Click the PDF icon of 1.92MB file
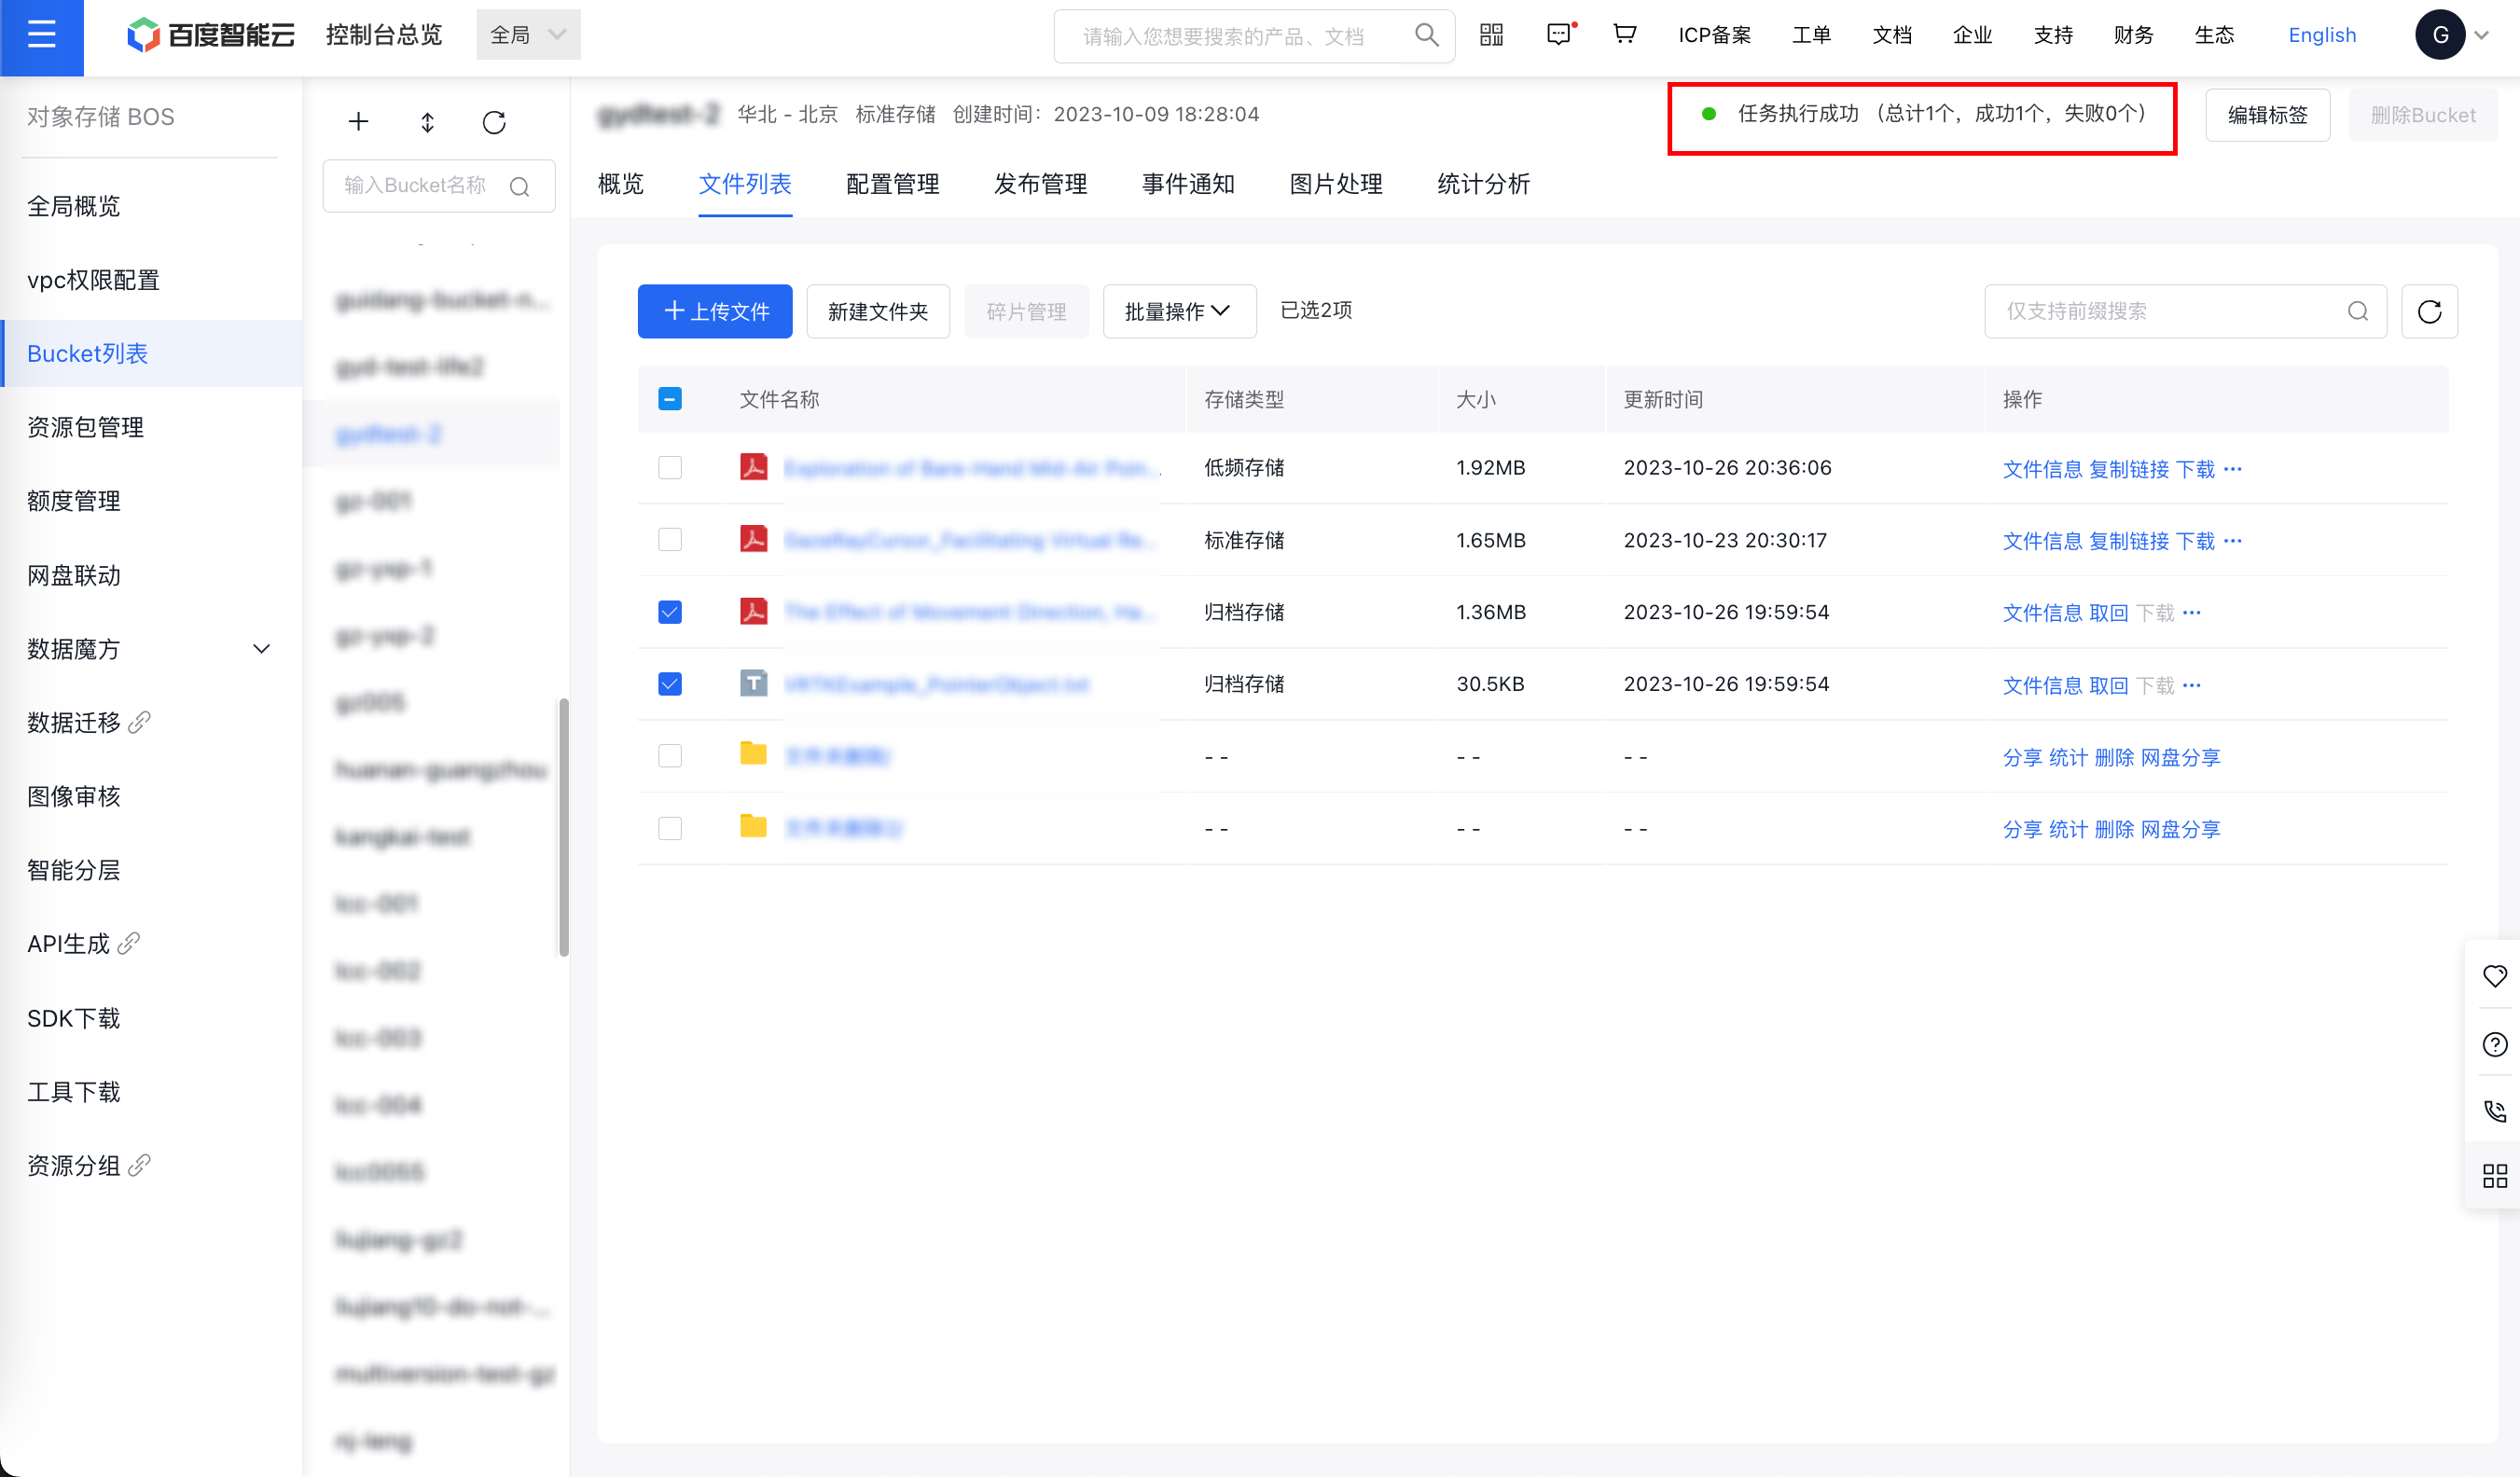Viewport: 2520px width, 1477px height. pos(753,467)
